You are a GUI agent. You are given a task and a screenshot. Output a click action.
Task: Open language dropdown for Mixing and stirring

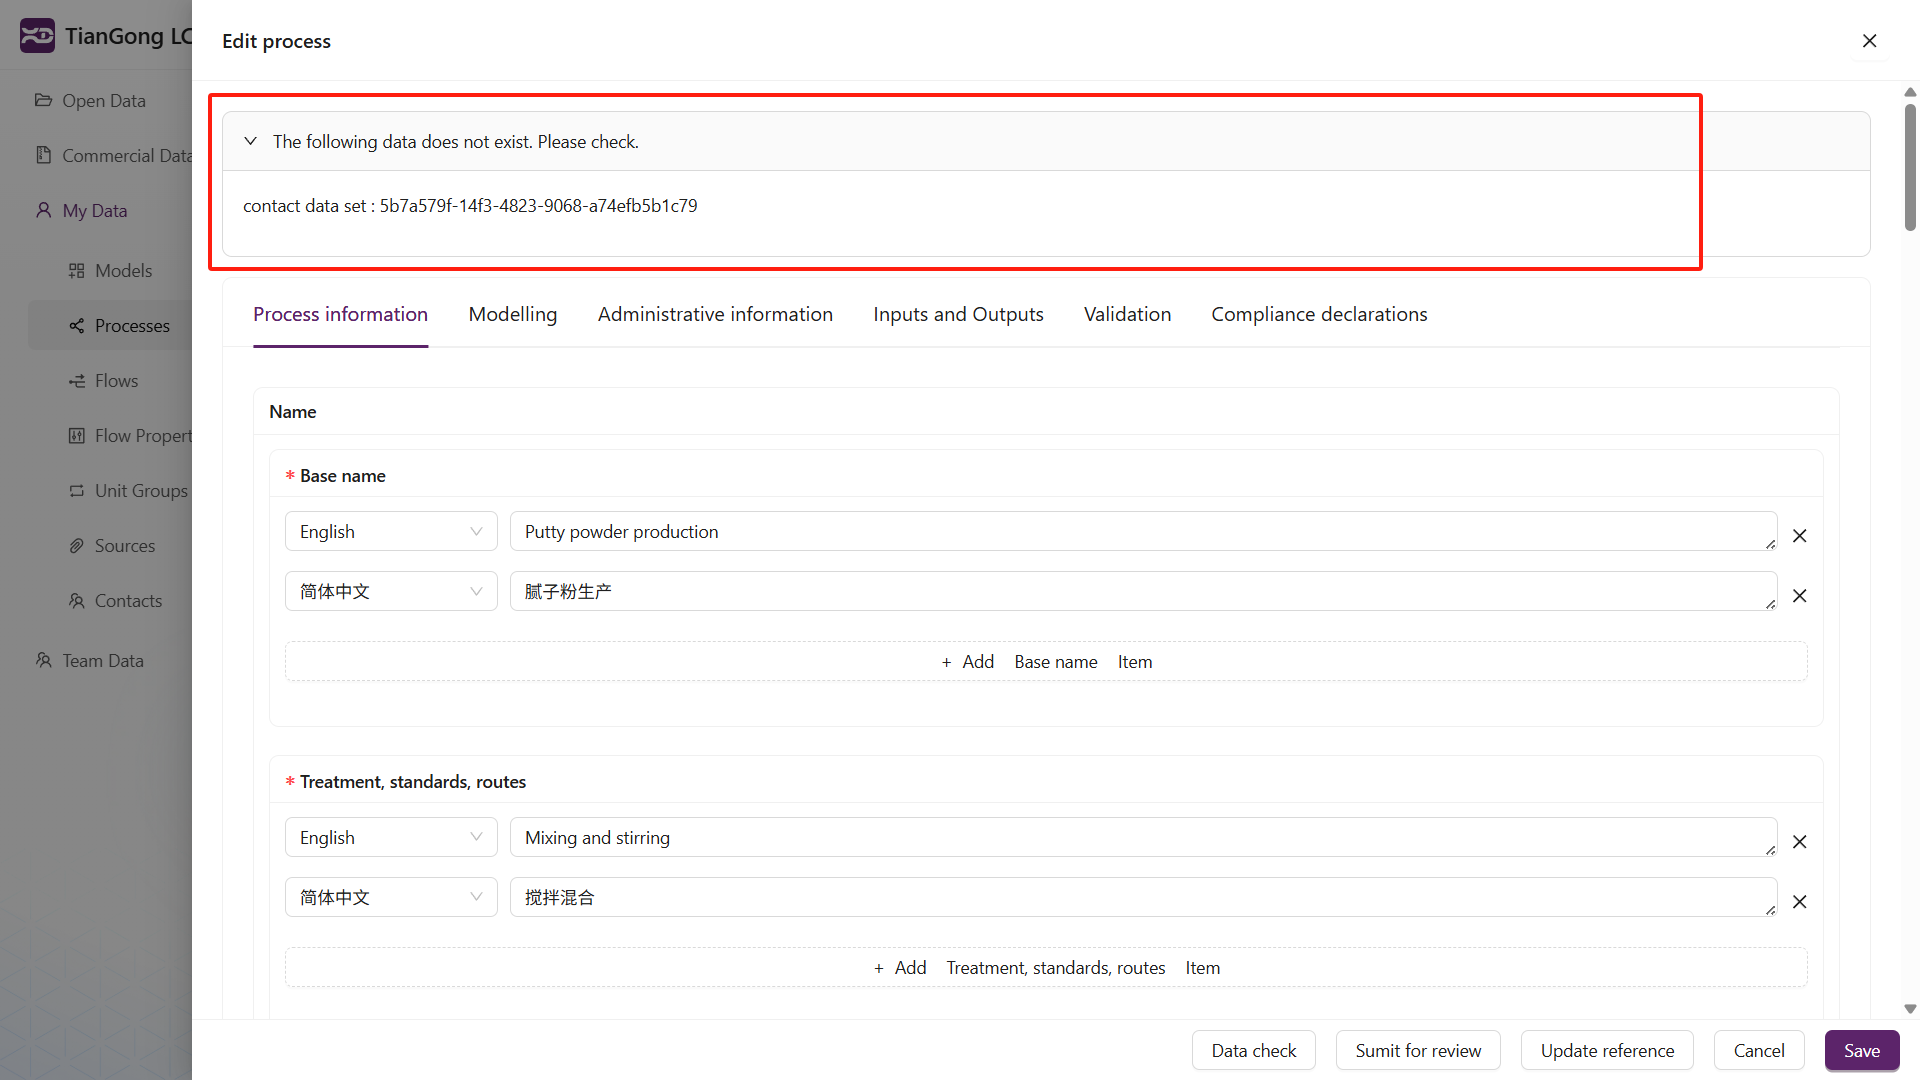click(390, 838)
